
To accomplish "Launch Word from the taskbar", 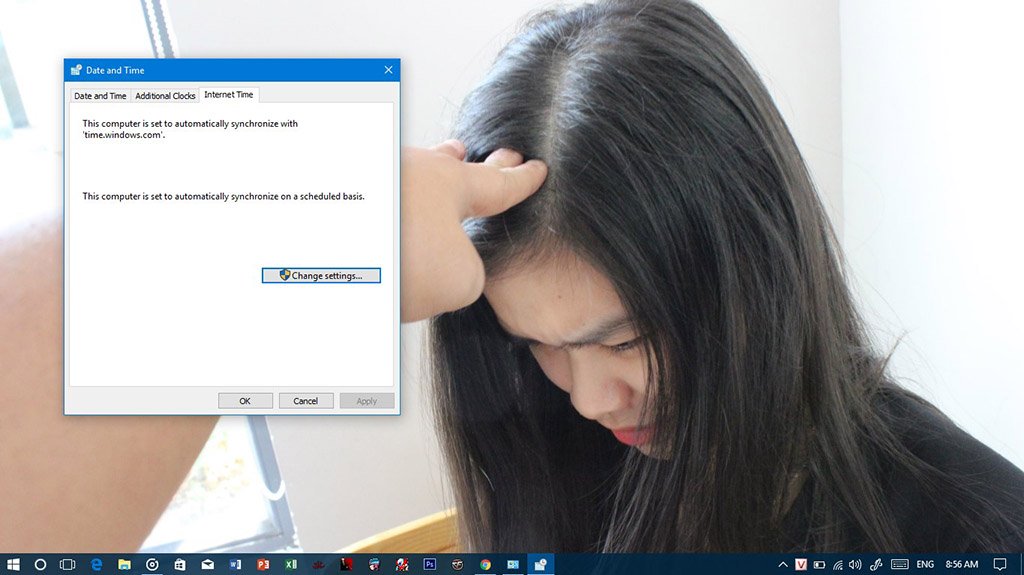I will click(x=235, y=564).
